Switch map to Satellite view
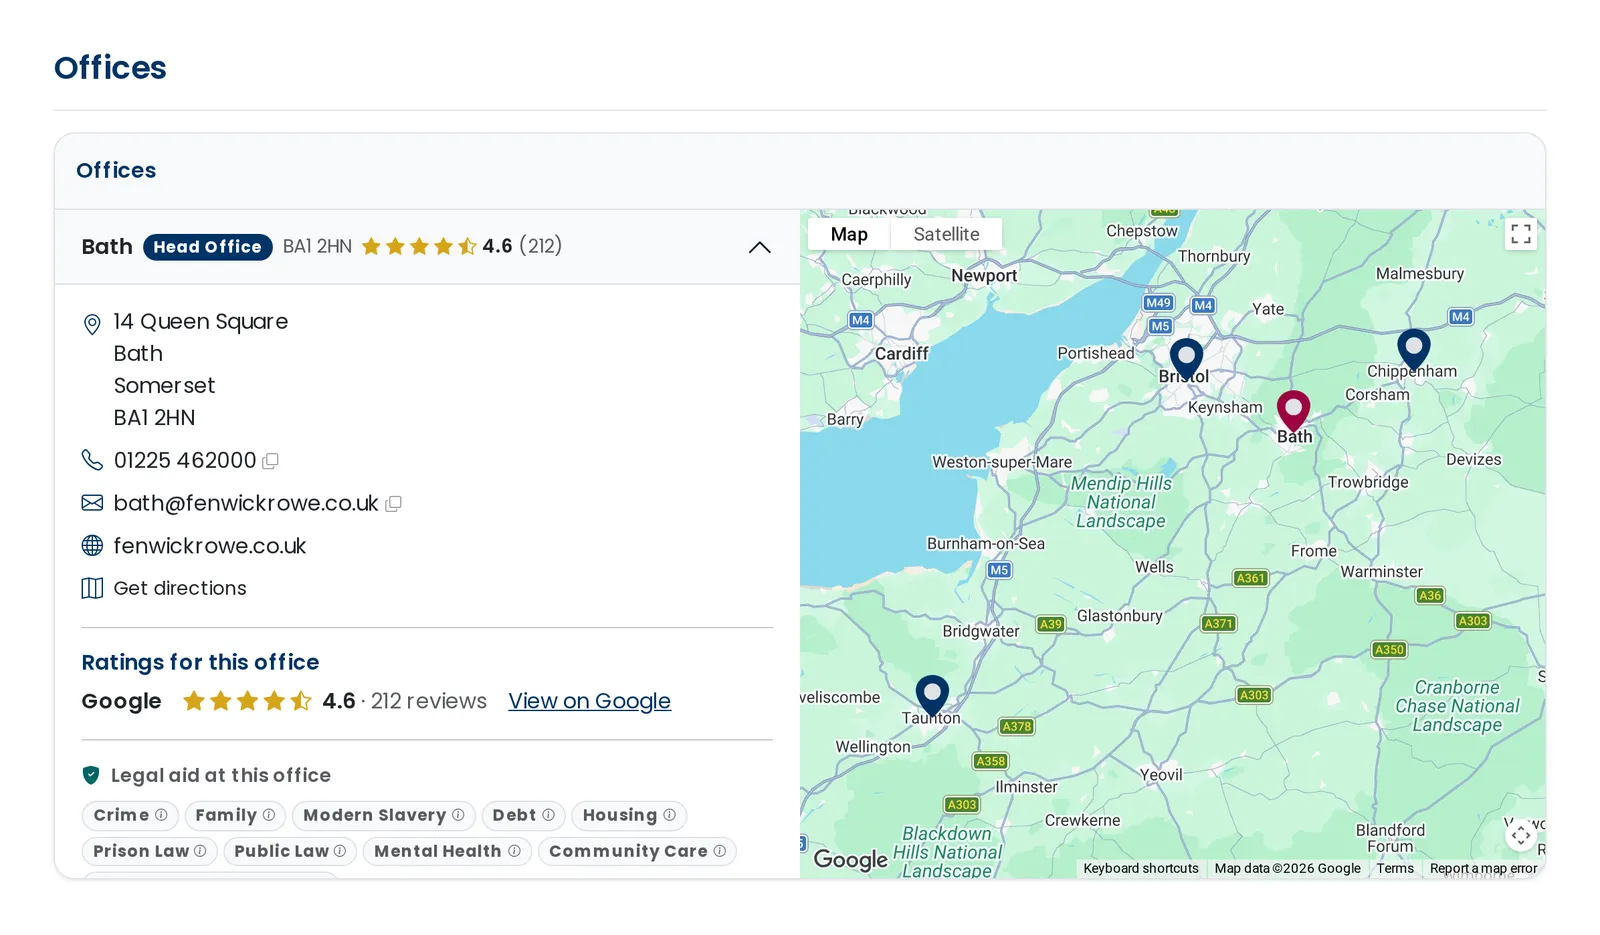Screen dimensions: 1600x935 (946, 234)
